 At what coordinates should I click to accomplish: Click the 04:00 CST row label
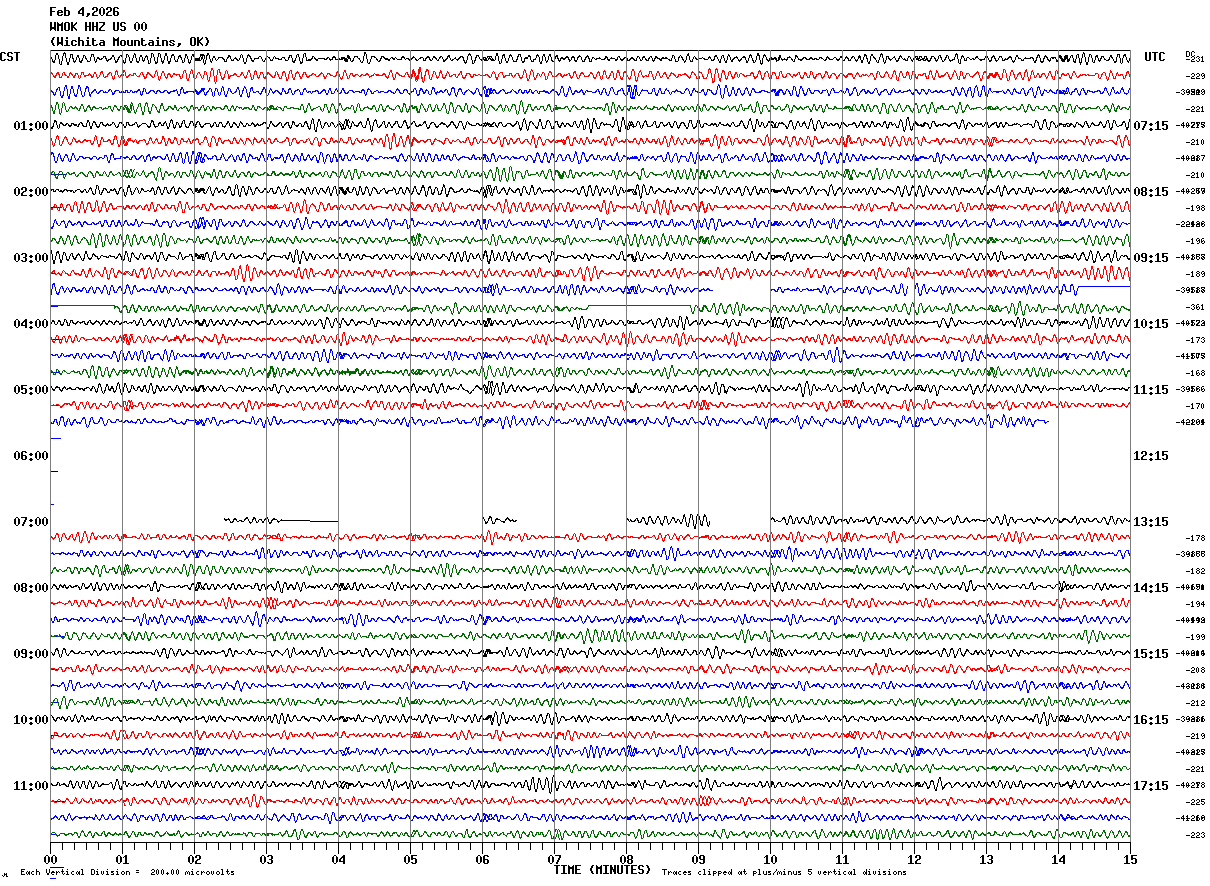coord(30,324)
